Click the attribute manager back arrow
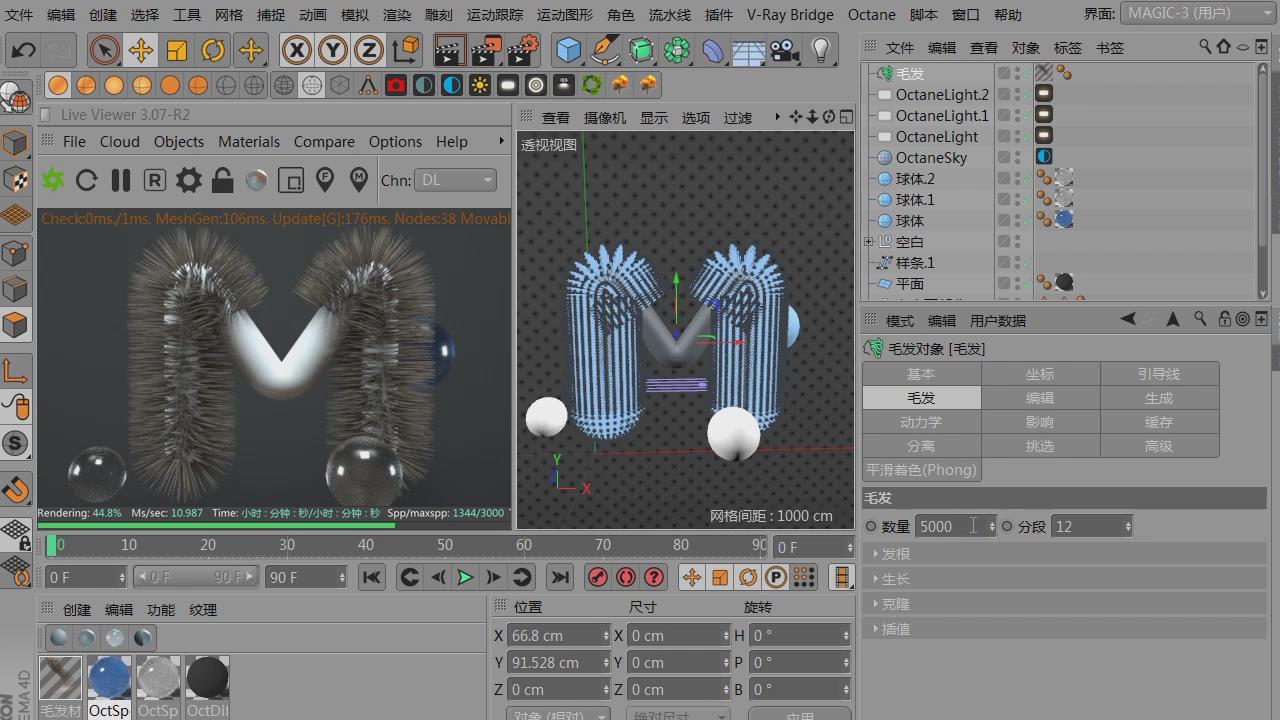1280x720 pixels. click(x=1128, y=320)
